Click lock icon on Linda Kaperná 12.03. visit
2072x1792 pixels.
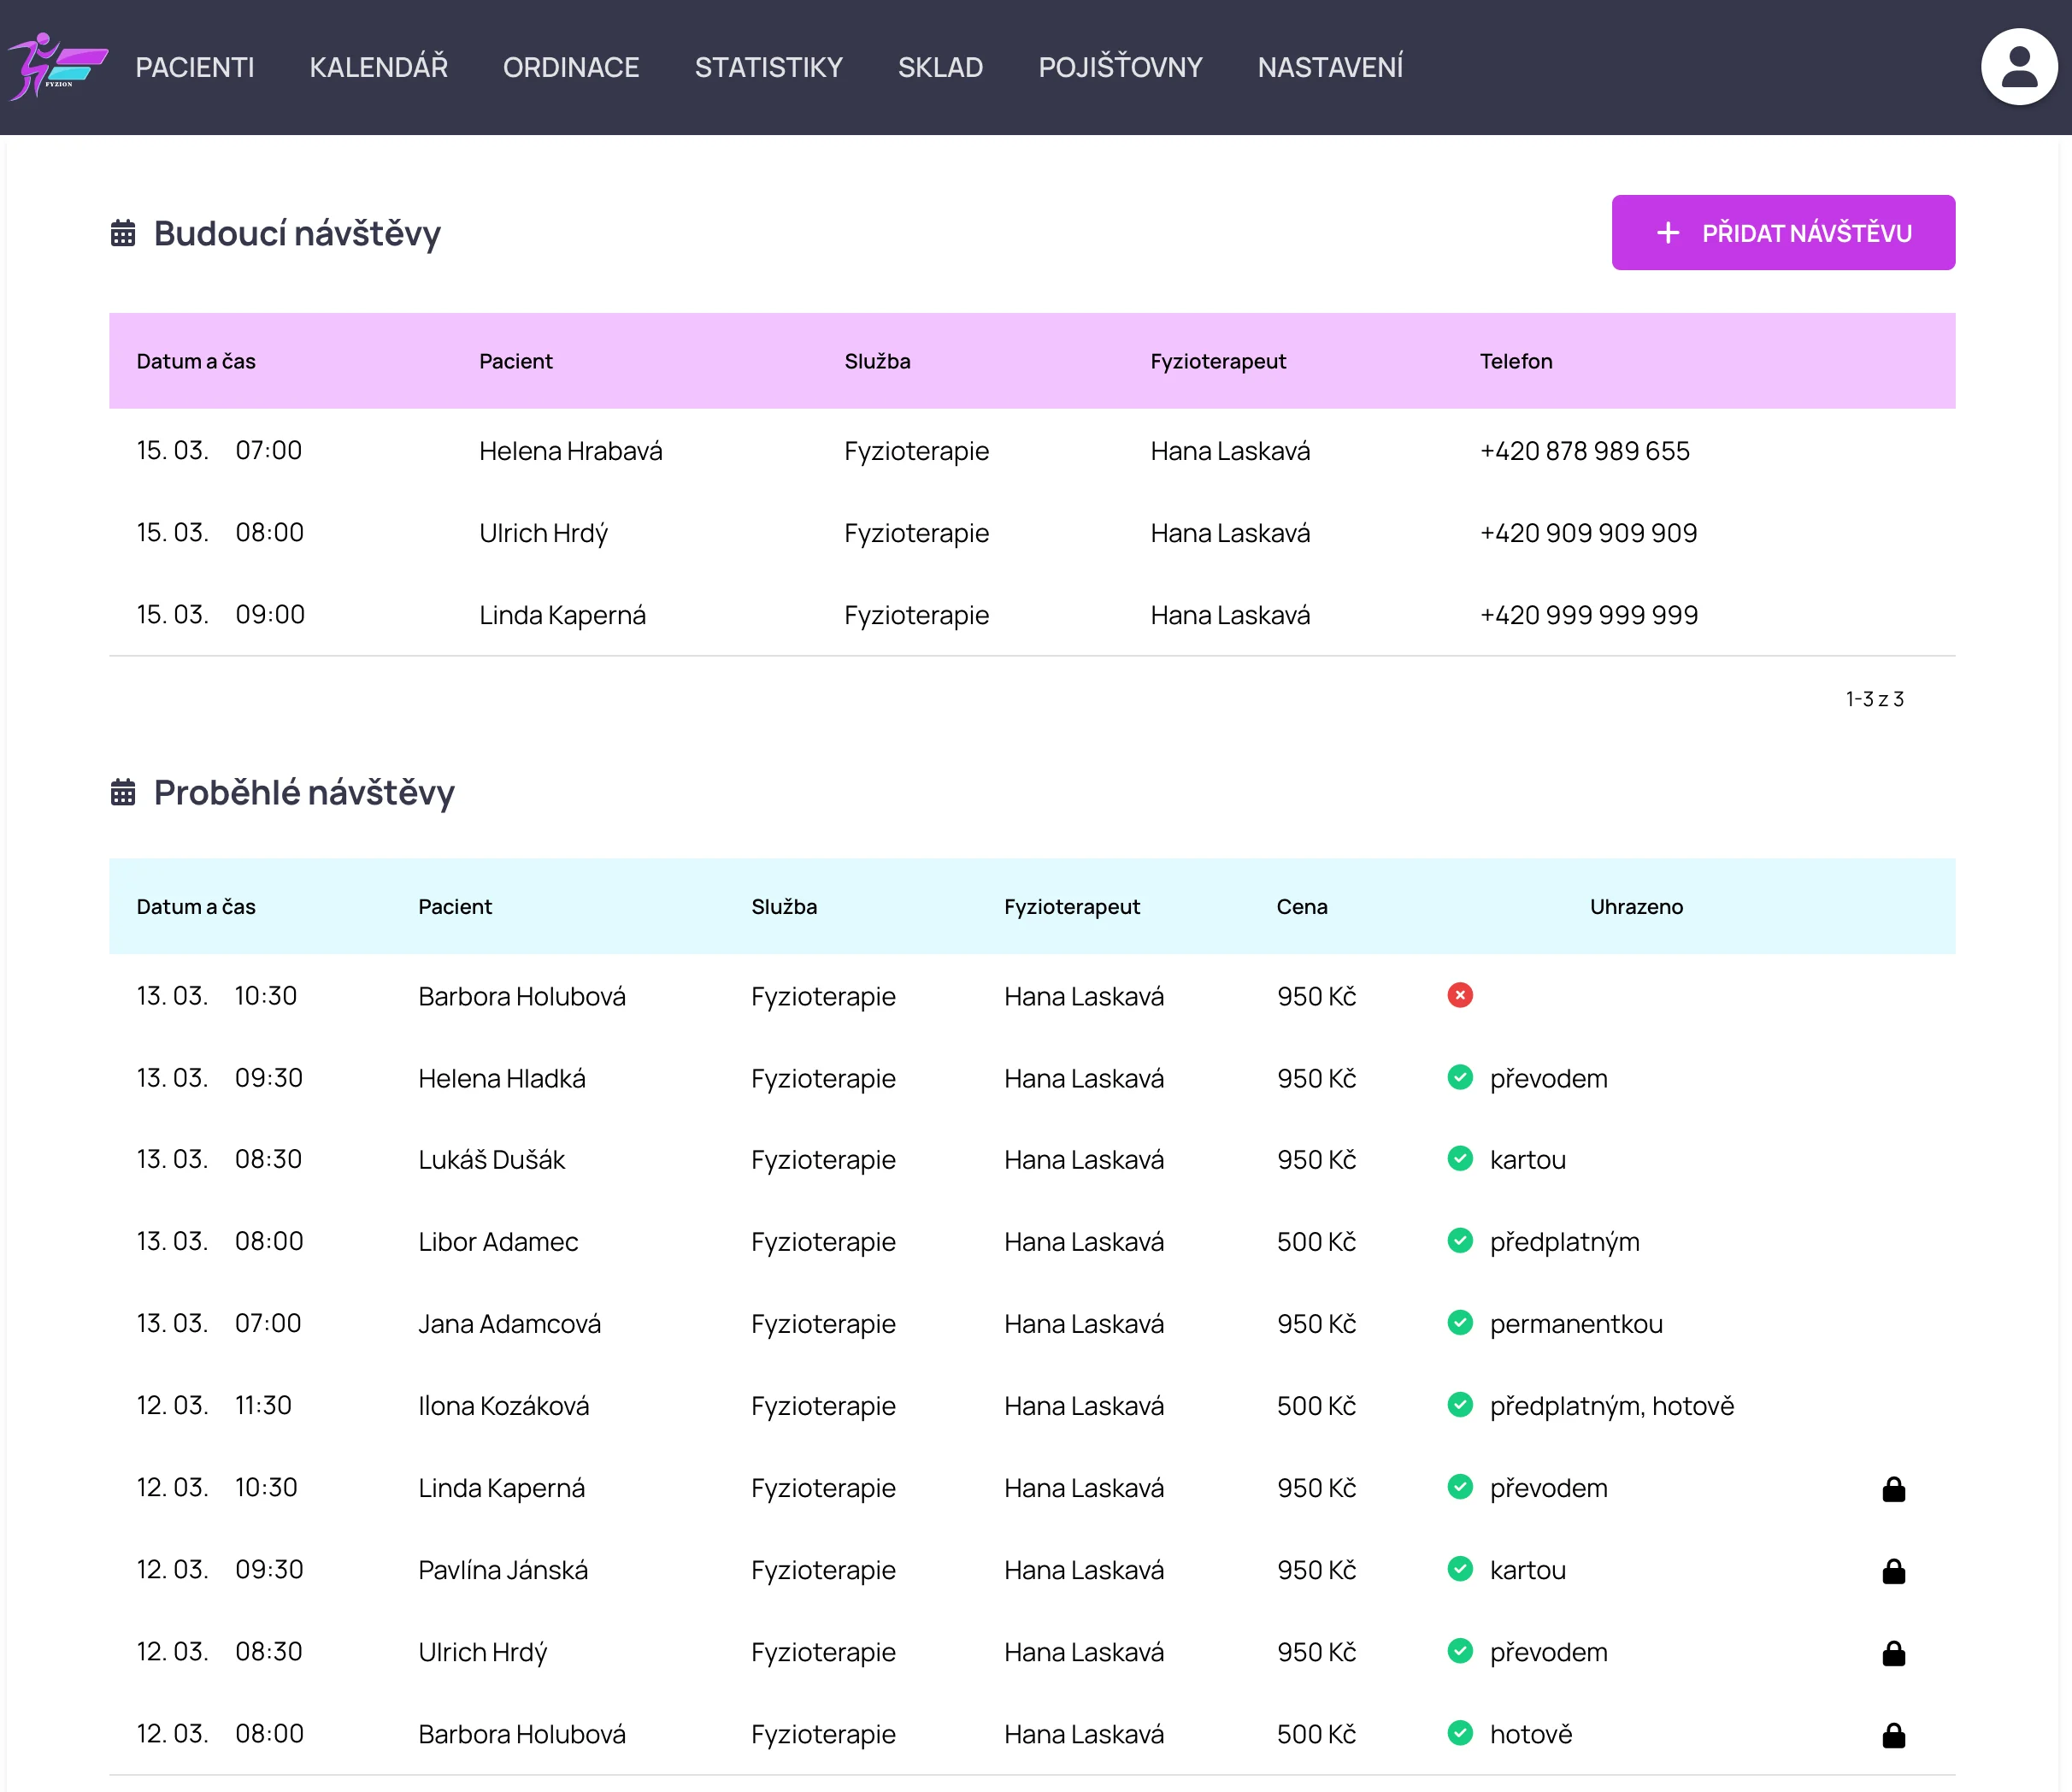1893,1489
